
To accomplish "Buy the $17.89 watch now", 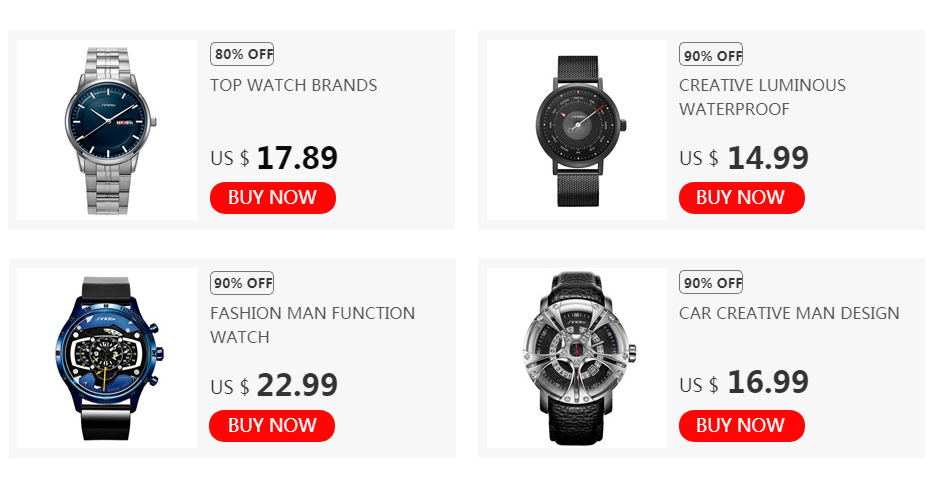I will point(273,198).
